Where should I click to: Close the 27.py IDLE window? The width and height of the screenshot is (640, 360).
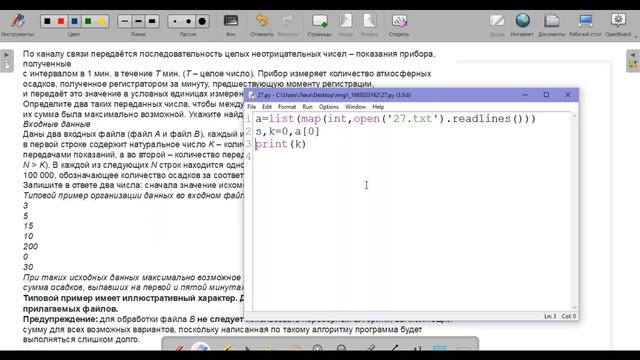point(567,95)
